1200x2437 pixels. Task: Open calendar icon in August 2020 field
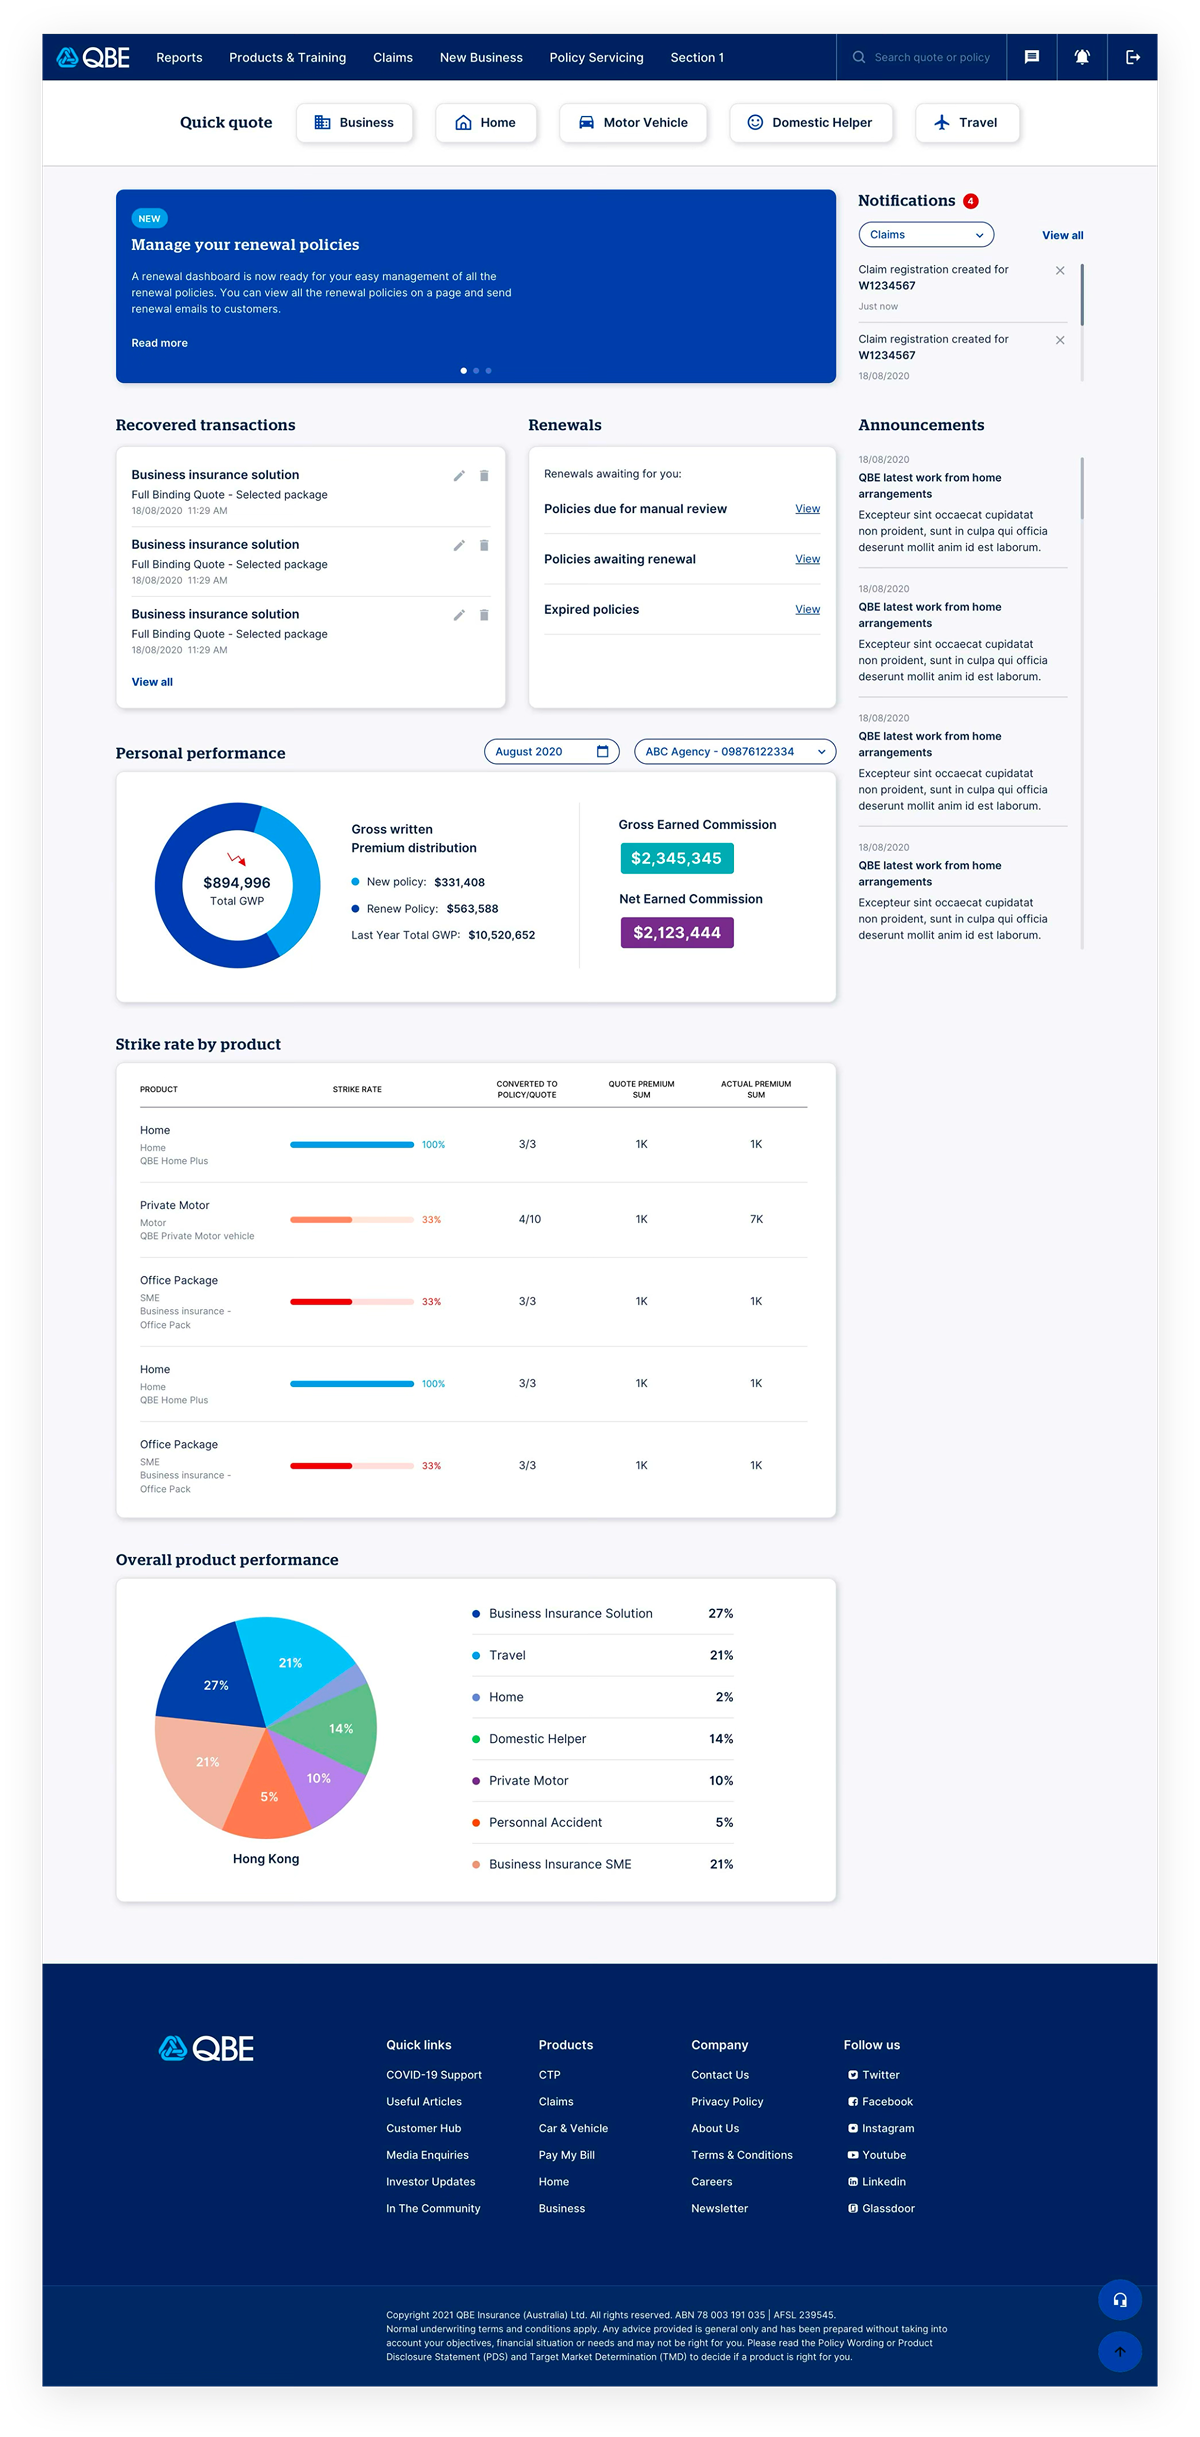tap(602, 752)
